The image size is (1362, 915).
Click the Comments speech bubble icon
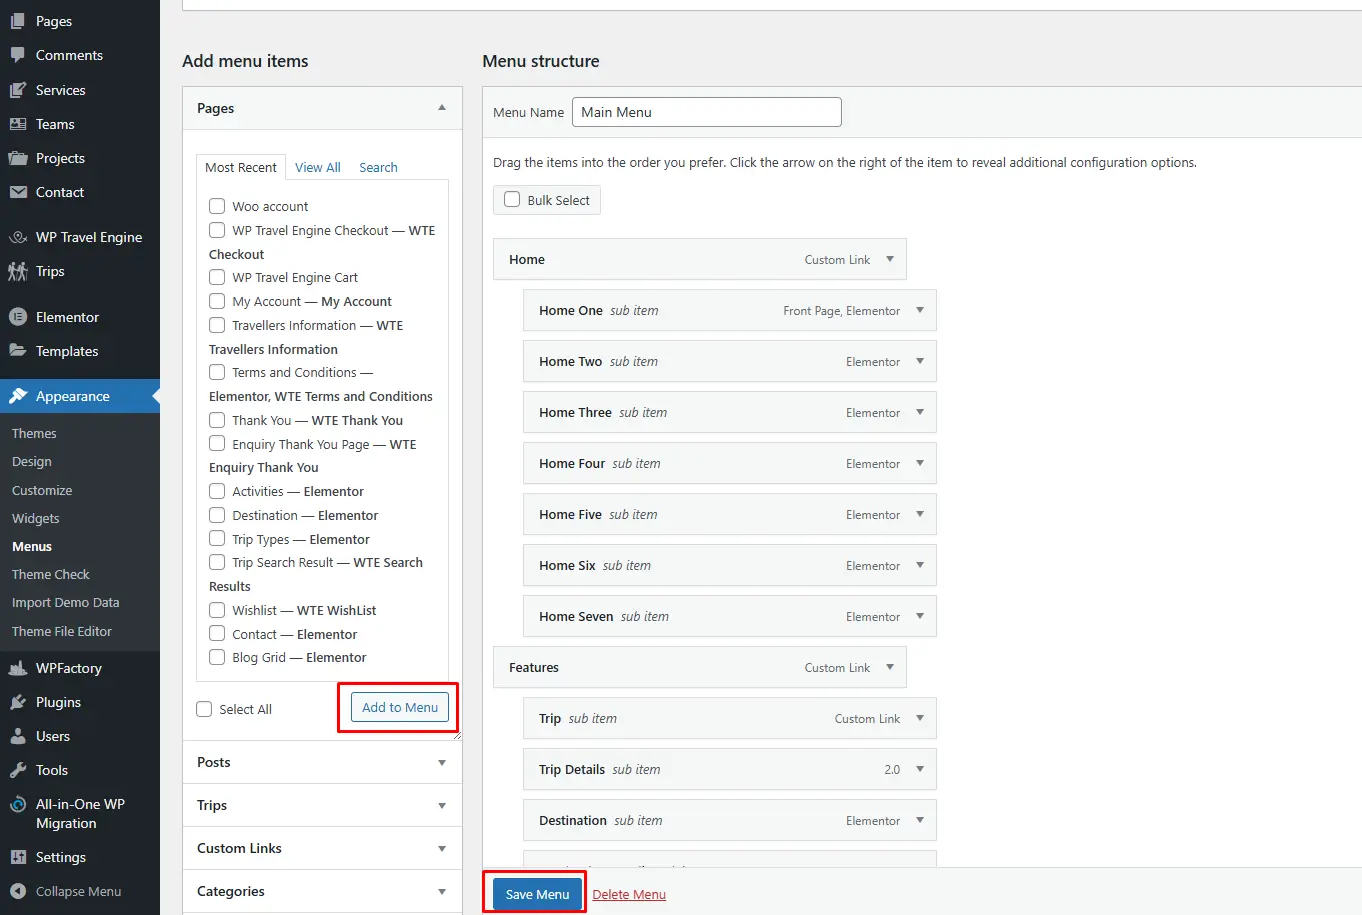(x=18, y=55)
